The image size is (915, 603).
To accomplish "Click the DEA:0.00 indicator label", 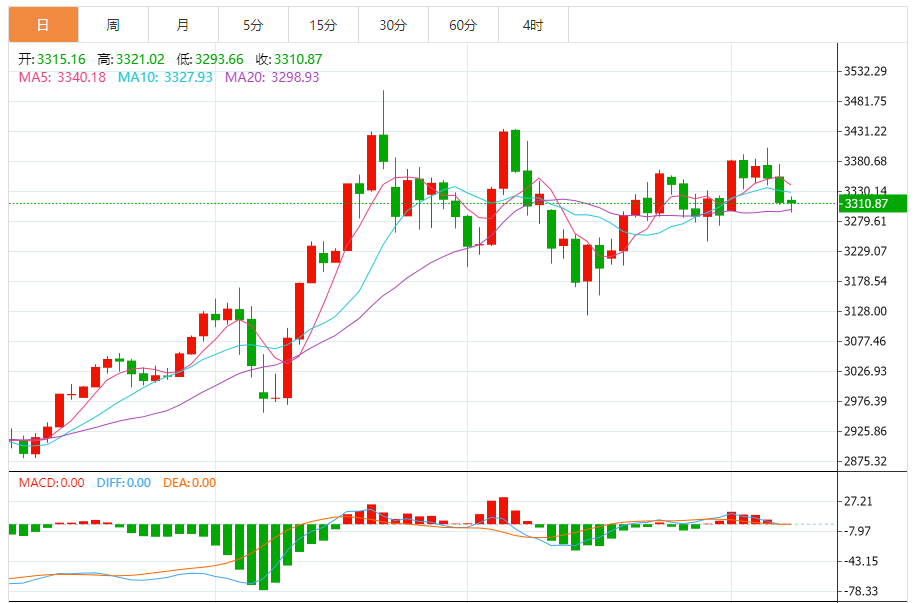I will pyautogui.click(x=190, y=483).
